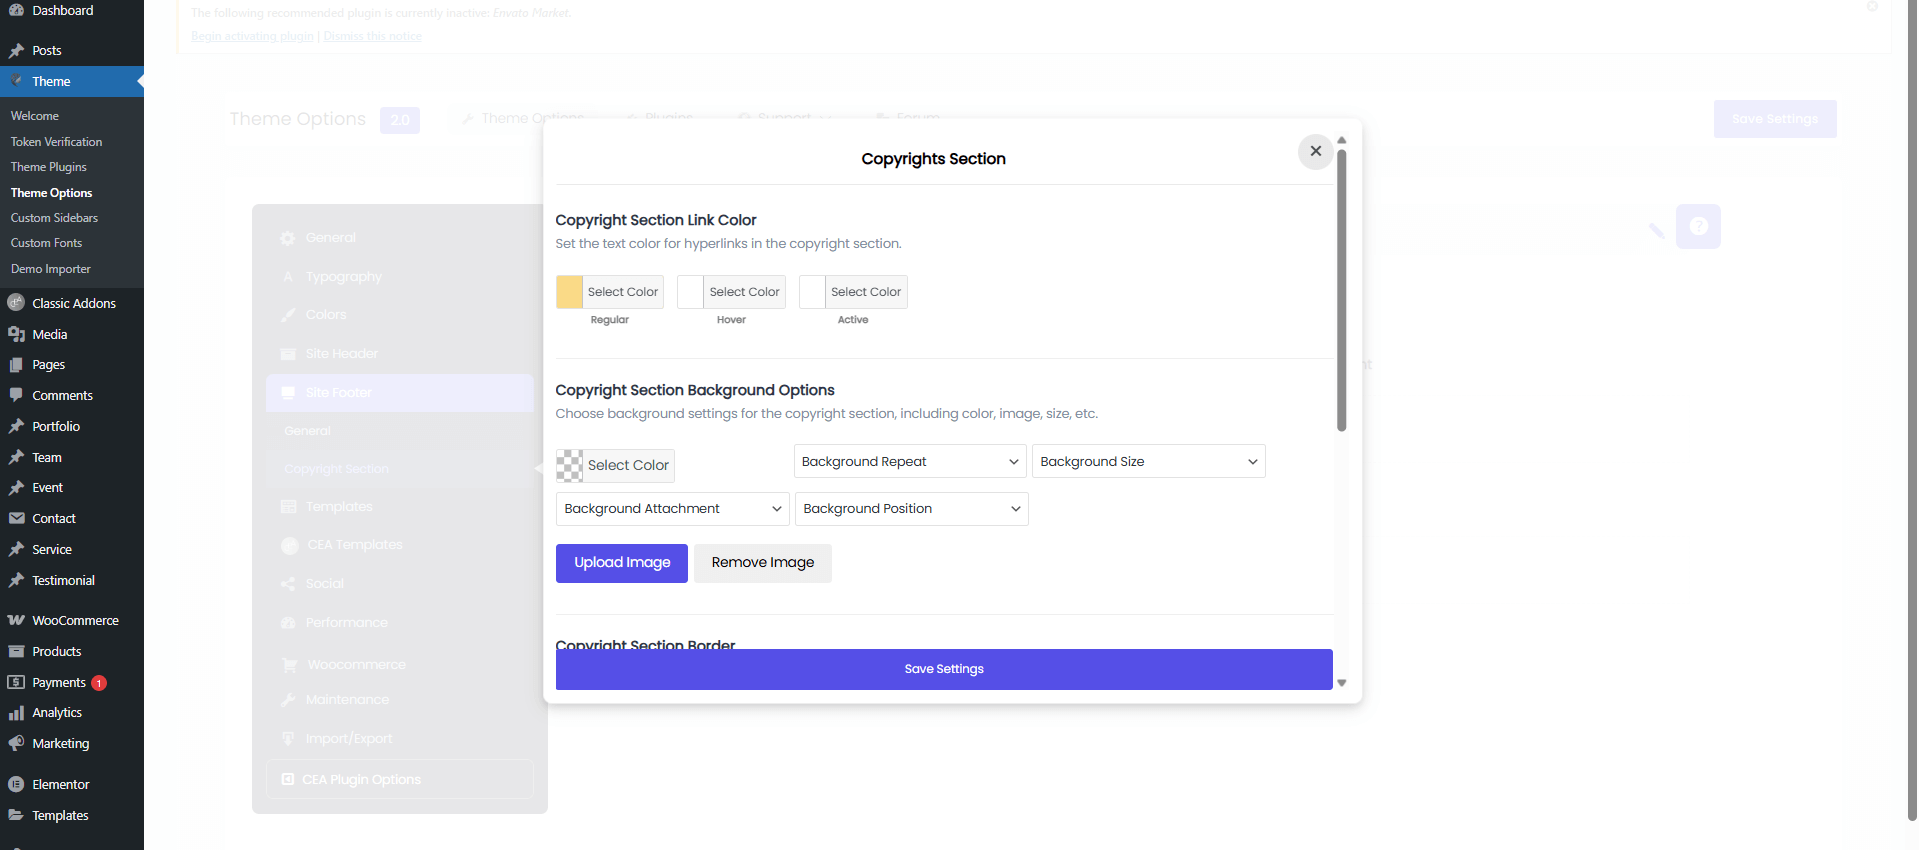
Task: Choose the transparent background color swatch
Action: coord(570,465)
